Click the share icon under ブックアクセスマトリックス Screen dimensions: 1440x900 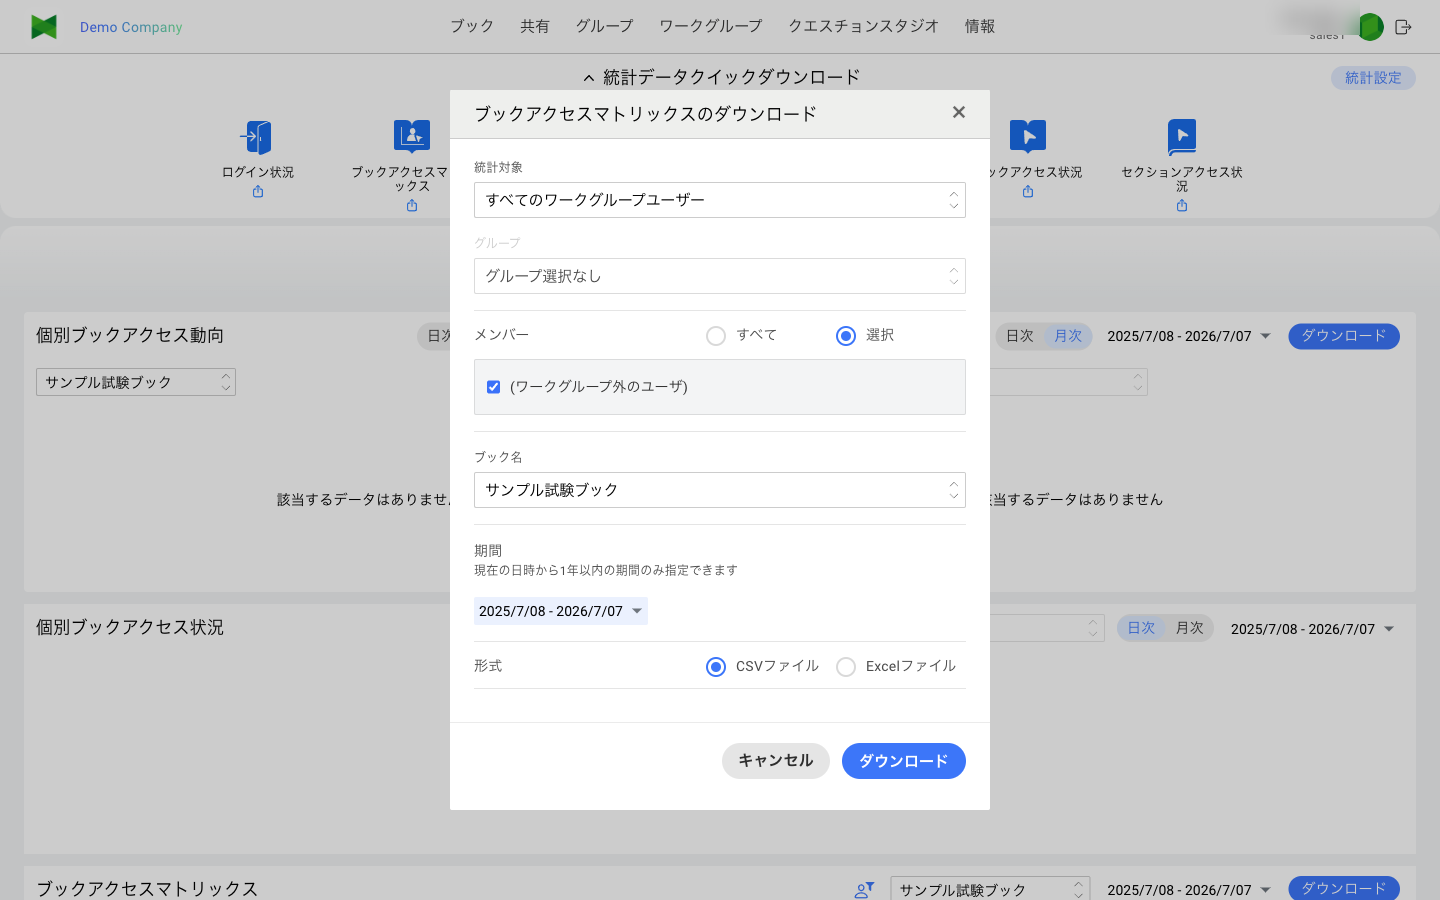(412, 206)
